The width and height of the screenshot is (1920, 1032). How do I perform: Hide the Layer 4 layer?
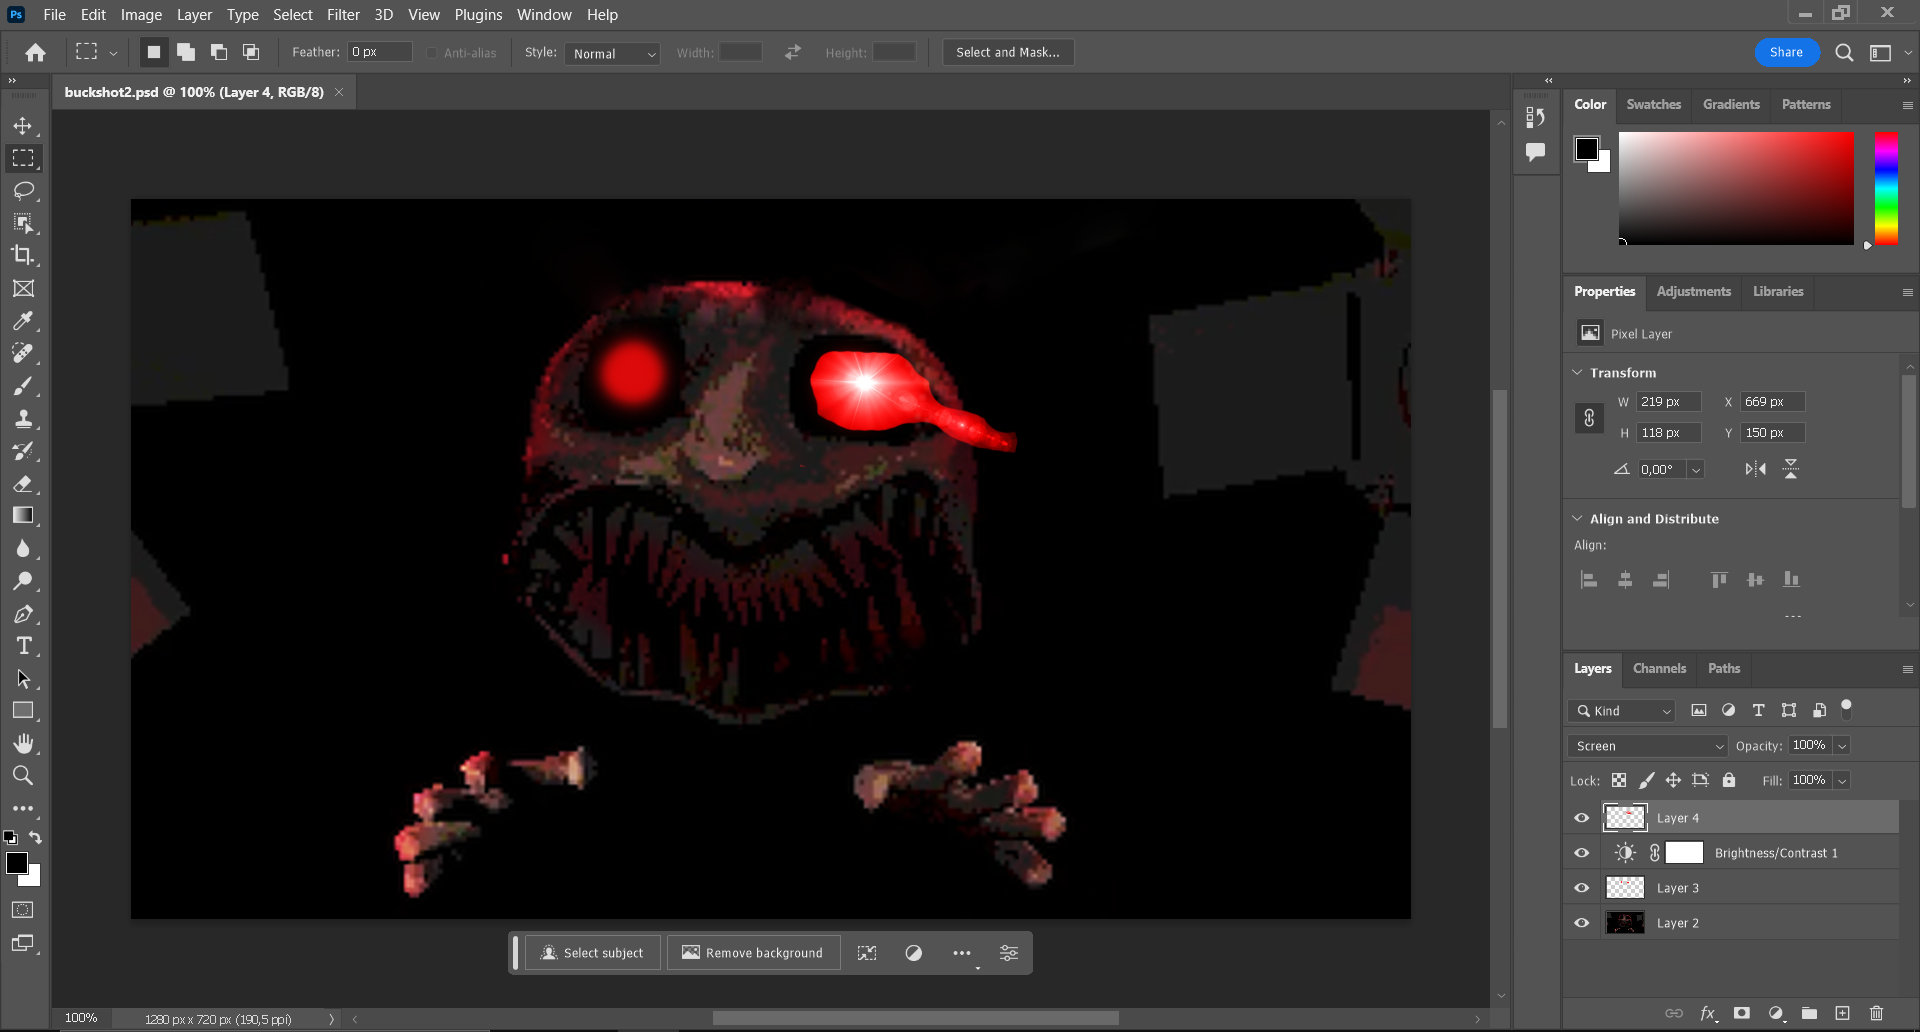point(1581,817)
